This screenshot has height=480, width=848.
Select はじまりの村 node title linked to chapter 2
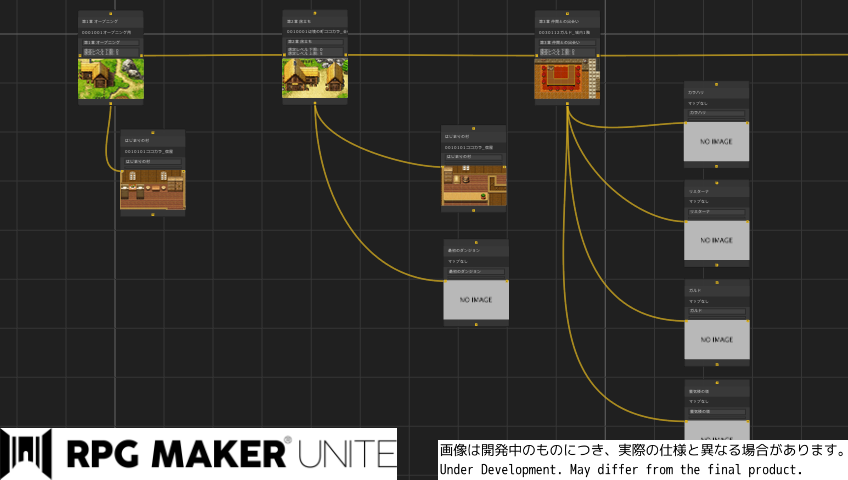(x=458, y=136)
